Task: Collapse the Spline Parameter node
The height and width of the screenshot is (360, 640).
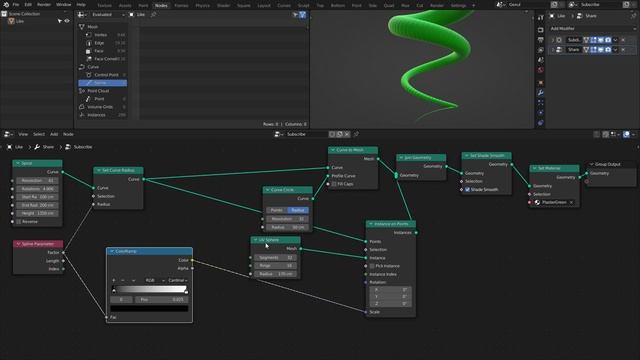Action: coord(18,244)
